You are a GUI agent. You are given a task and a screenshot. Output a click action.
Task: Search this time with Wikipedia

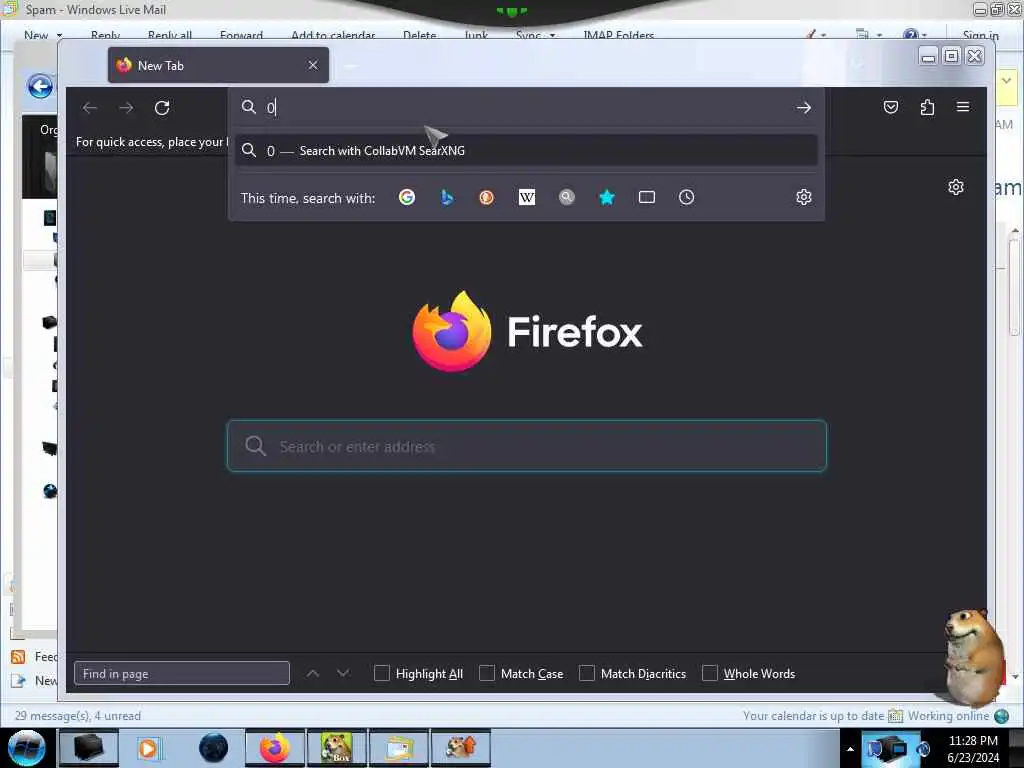click(527, 197)
